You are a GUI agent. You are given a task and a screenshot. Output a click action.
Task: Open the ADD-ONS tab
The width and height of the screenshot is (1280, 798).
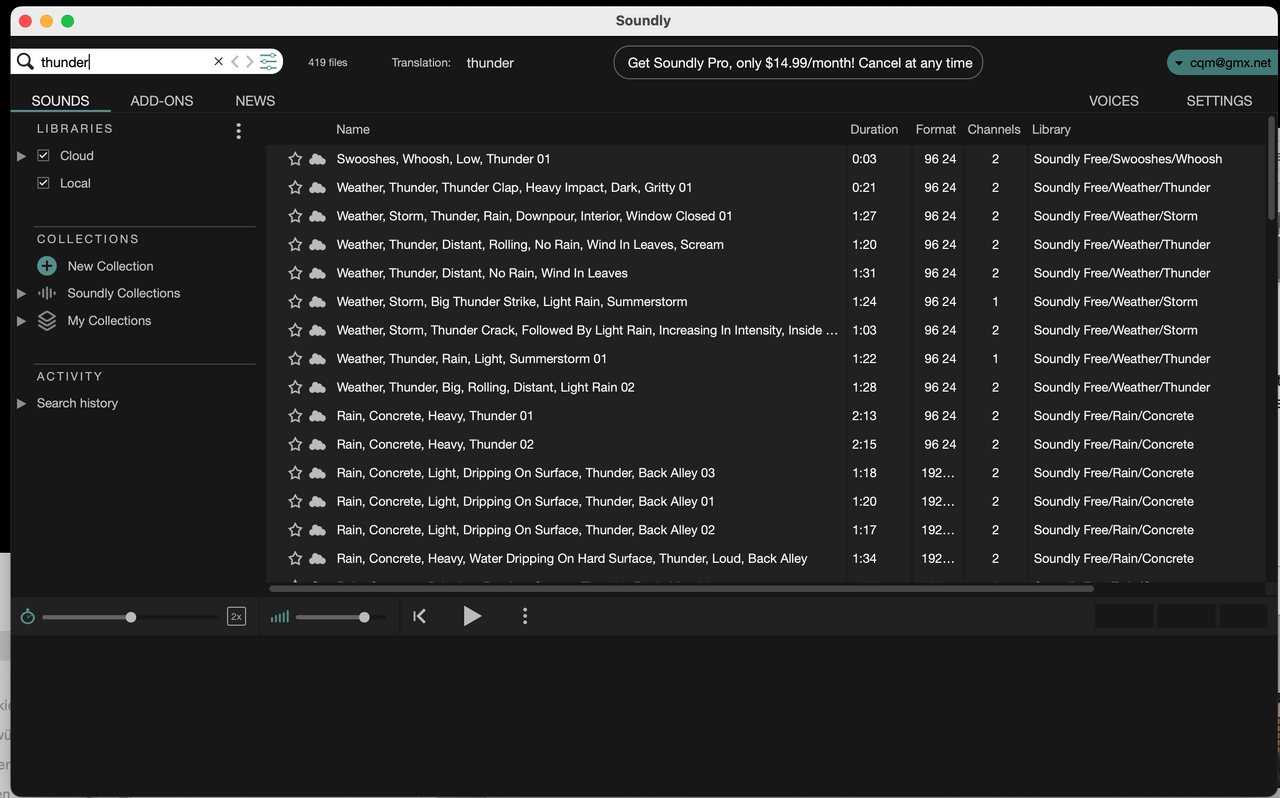(x=162, y=101)
